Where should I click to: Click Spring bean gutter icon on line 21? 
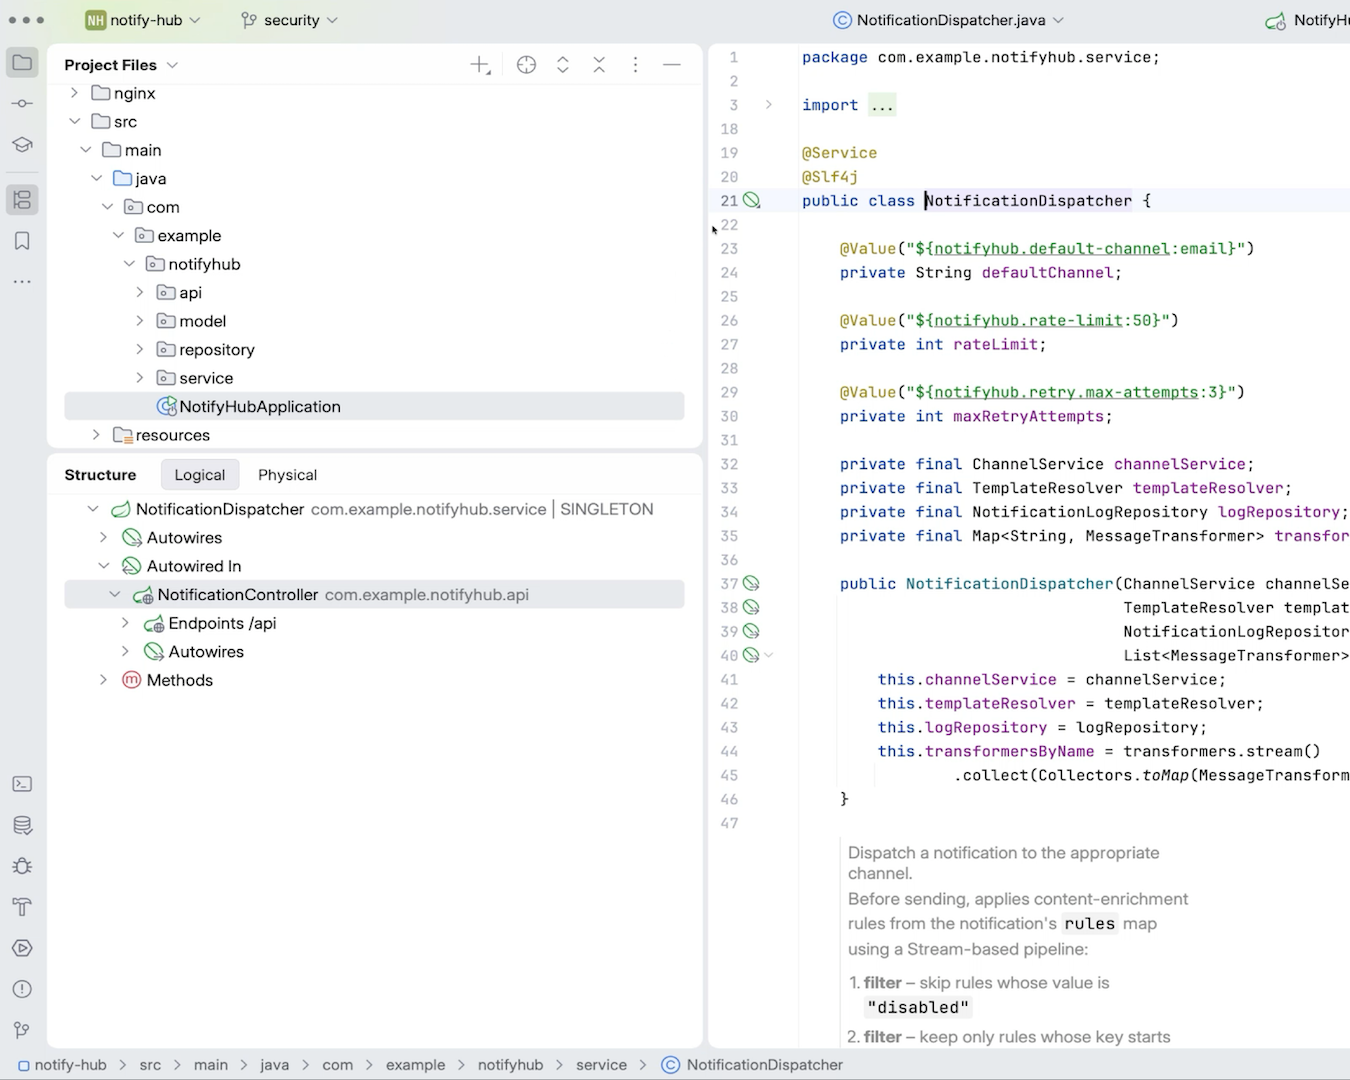752,201
